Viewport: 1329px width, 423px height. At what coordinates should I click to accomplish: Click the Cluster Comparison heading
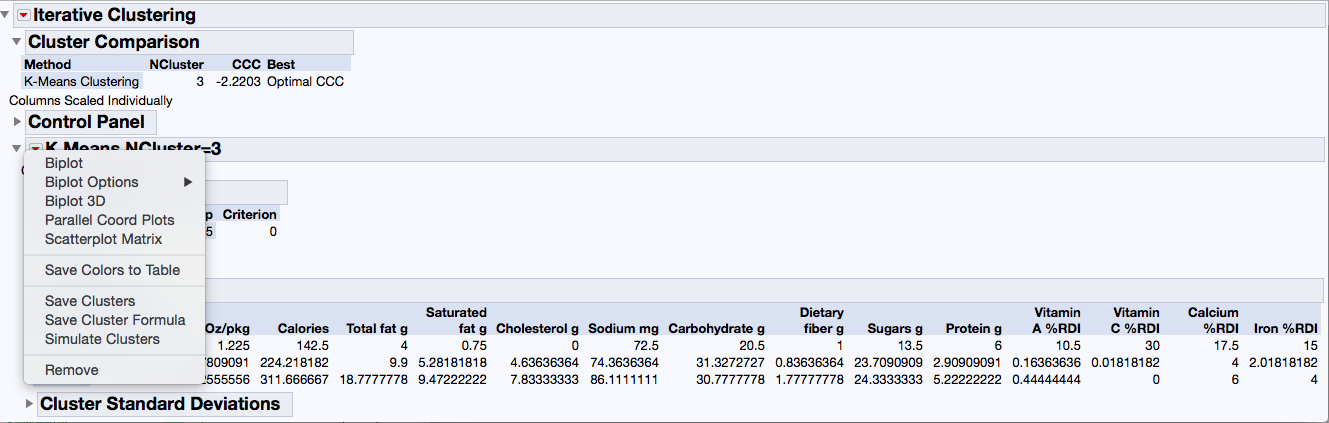[114, 42]
